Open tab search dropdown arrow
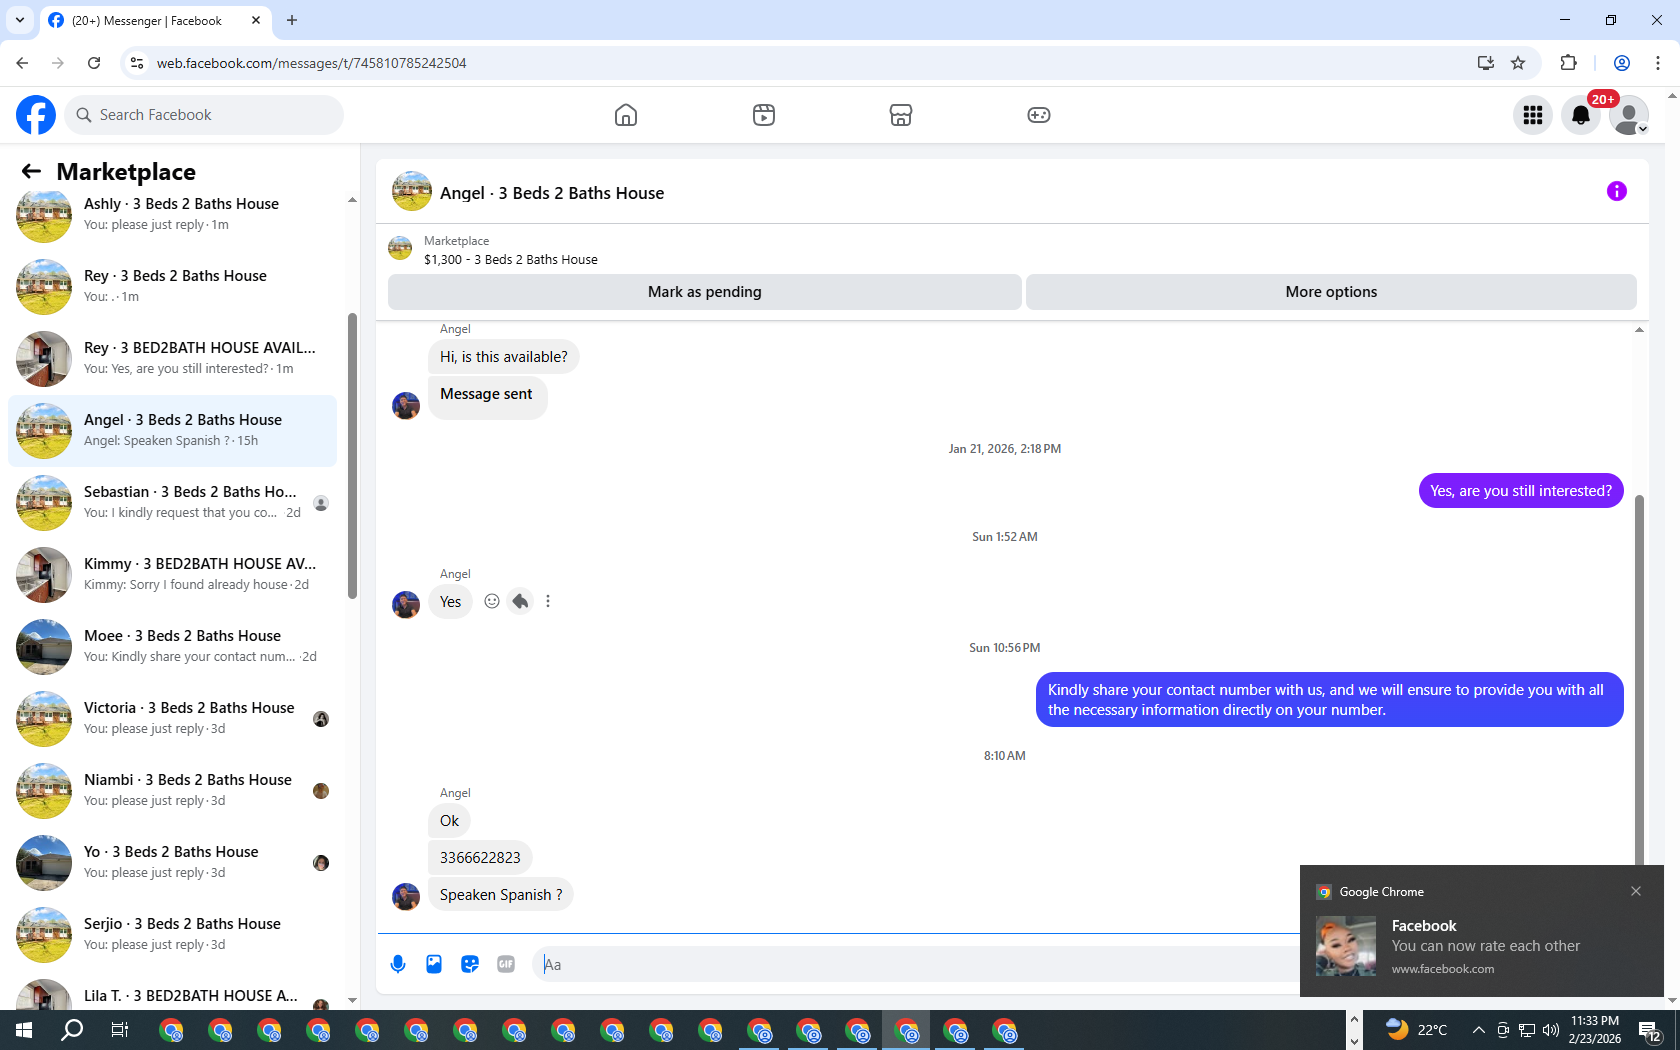This screenshot has height=1050, width=1680. 20,20
